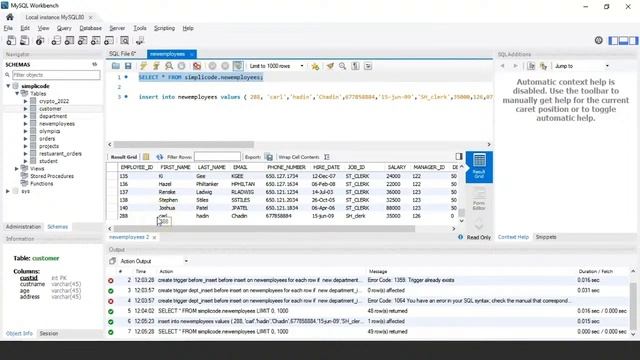640x360 pixels.
Task: Switch to the Session tab
Action: click(49, 333)
